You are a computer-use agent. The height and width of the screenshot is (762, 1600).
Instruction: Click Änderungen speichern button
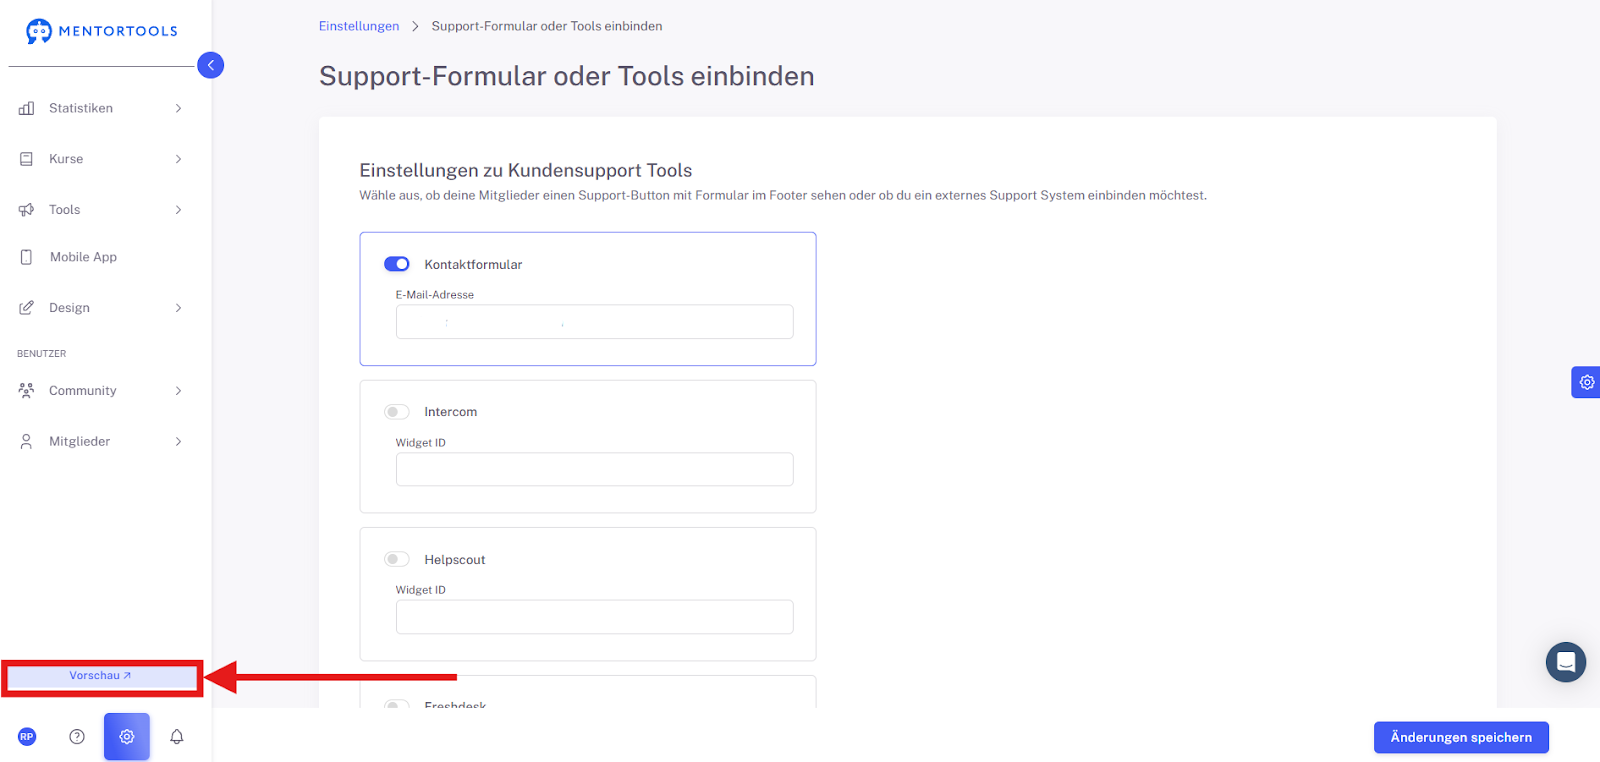tap(1461, 737)
